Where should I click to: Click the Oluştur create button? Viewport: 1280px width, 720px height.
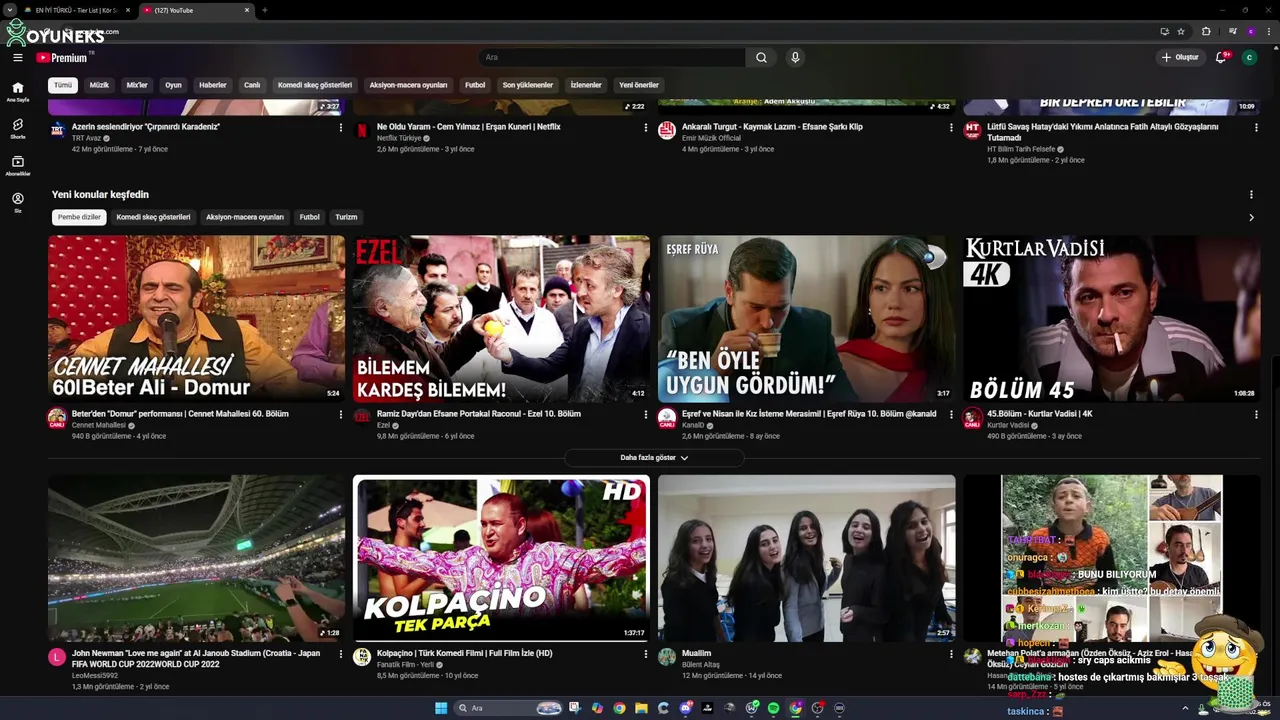pos(1179,57)
